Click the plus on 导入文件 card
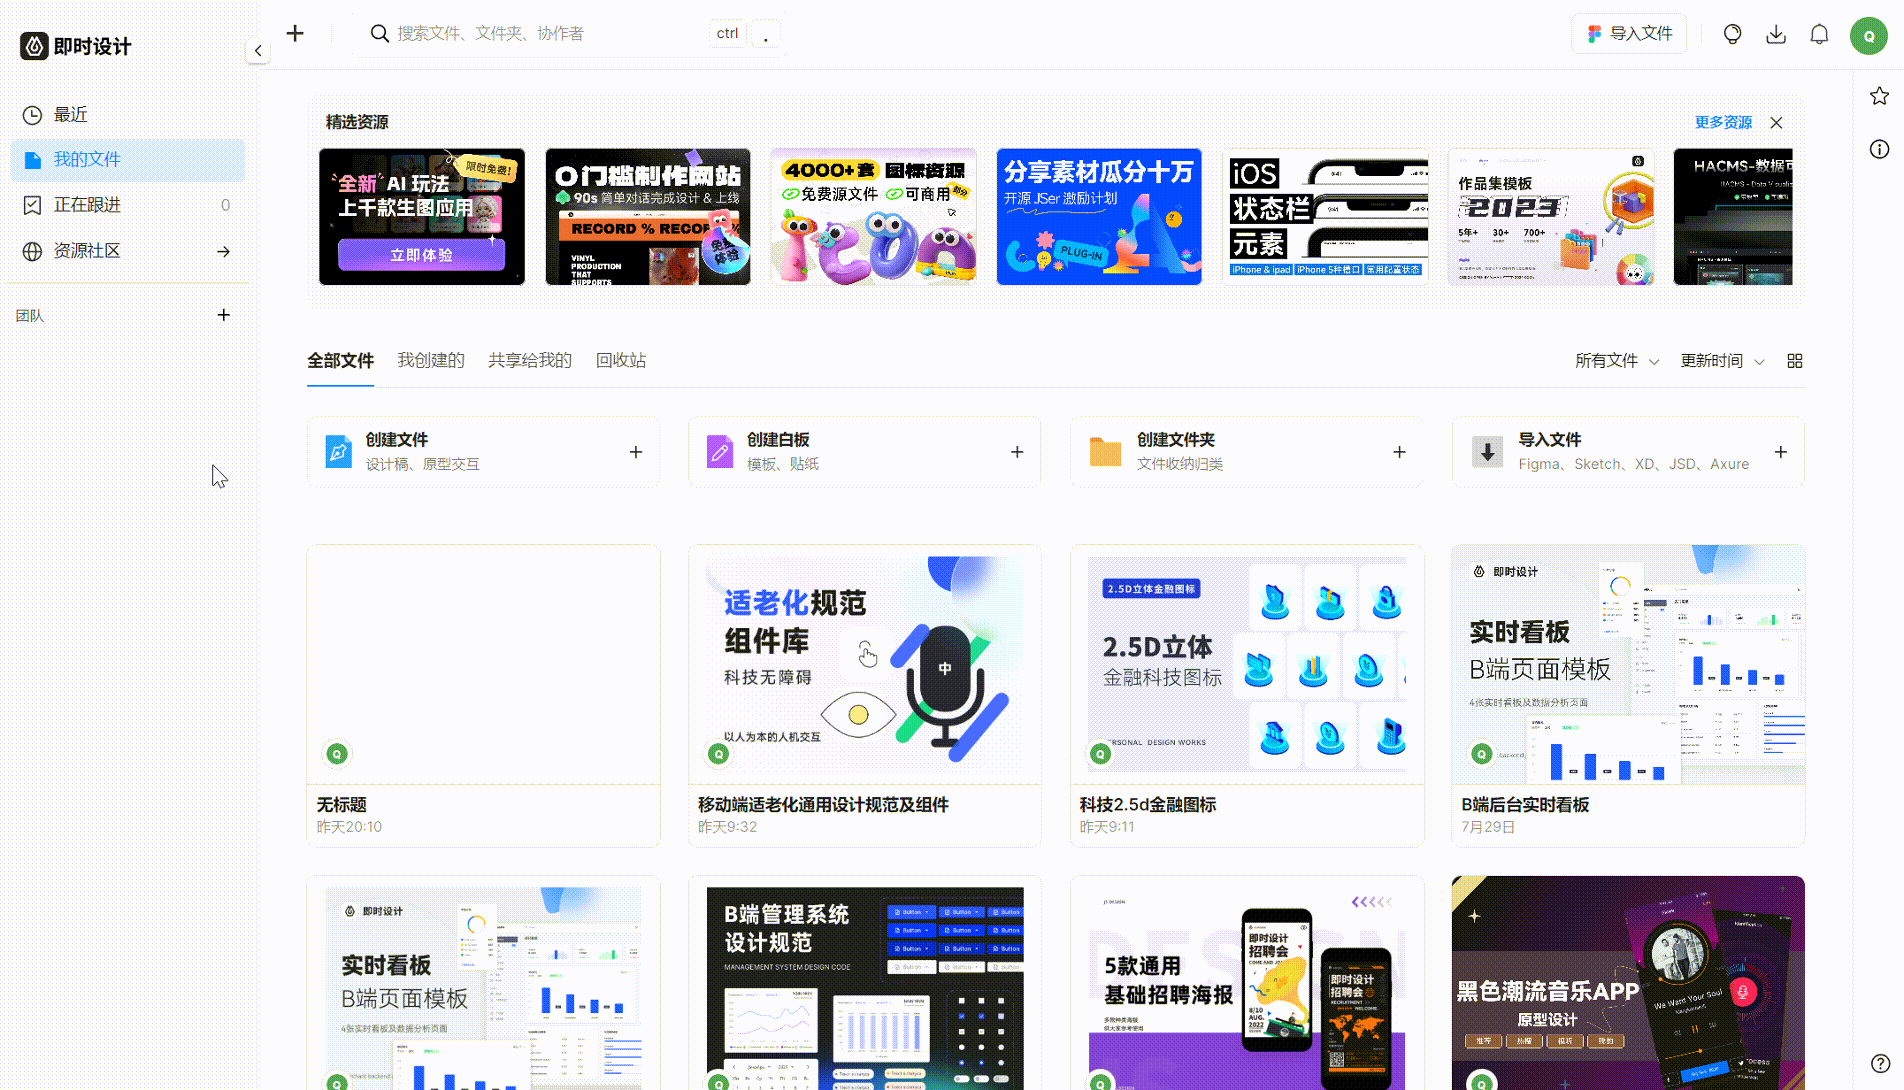Screen dimensions: 1904x1090 point(1781,452)
